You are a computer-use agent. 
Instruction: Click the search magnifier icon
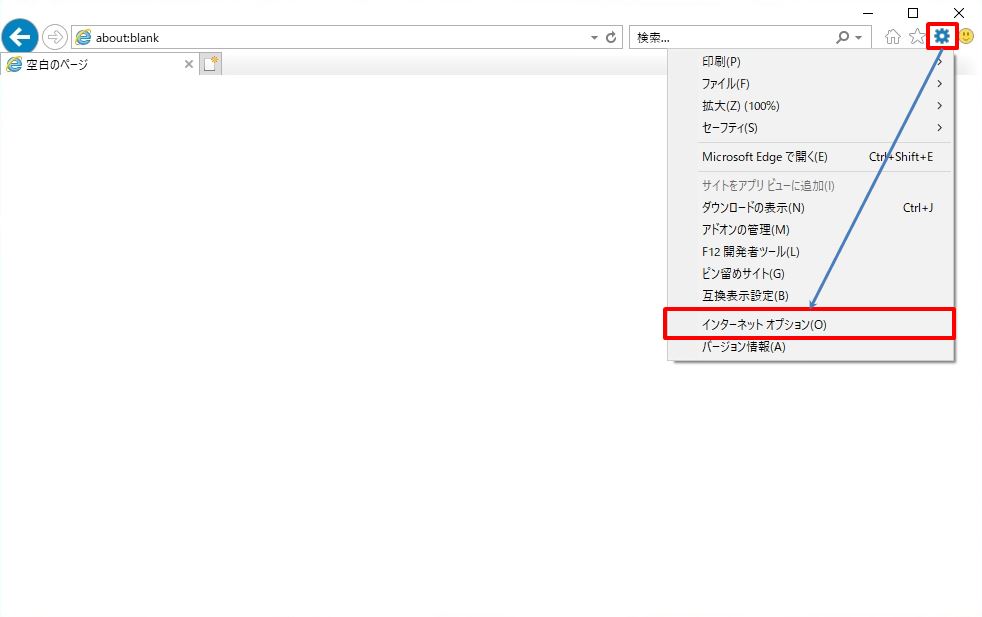pyautogui.click(x=842, y=38)
